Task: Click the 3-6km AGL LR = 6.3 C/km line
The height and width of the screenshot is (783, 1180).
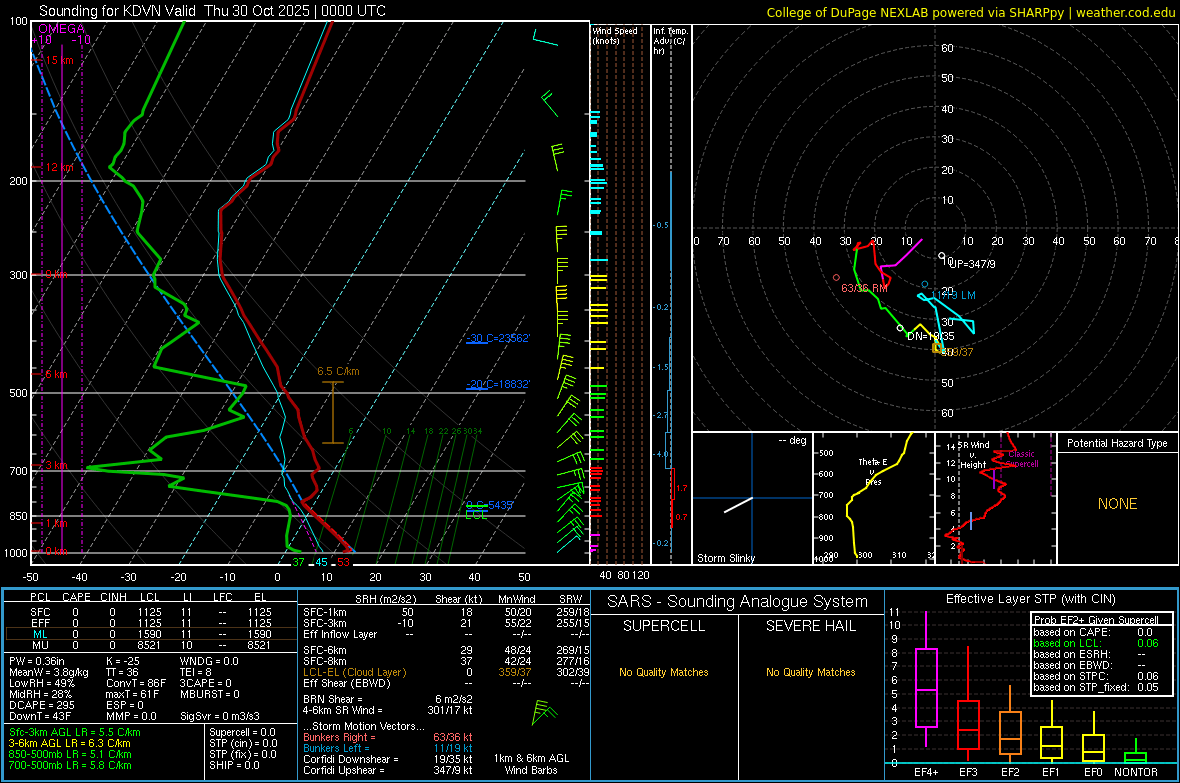Action: pos(69,743)
